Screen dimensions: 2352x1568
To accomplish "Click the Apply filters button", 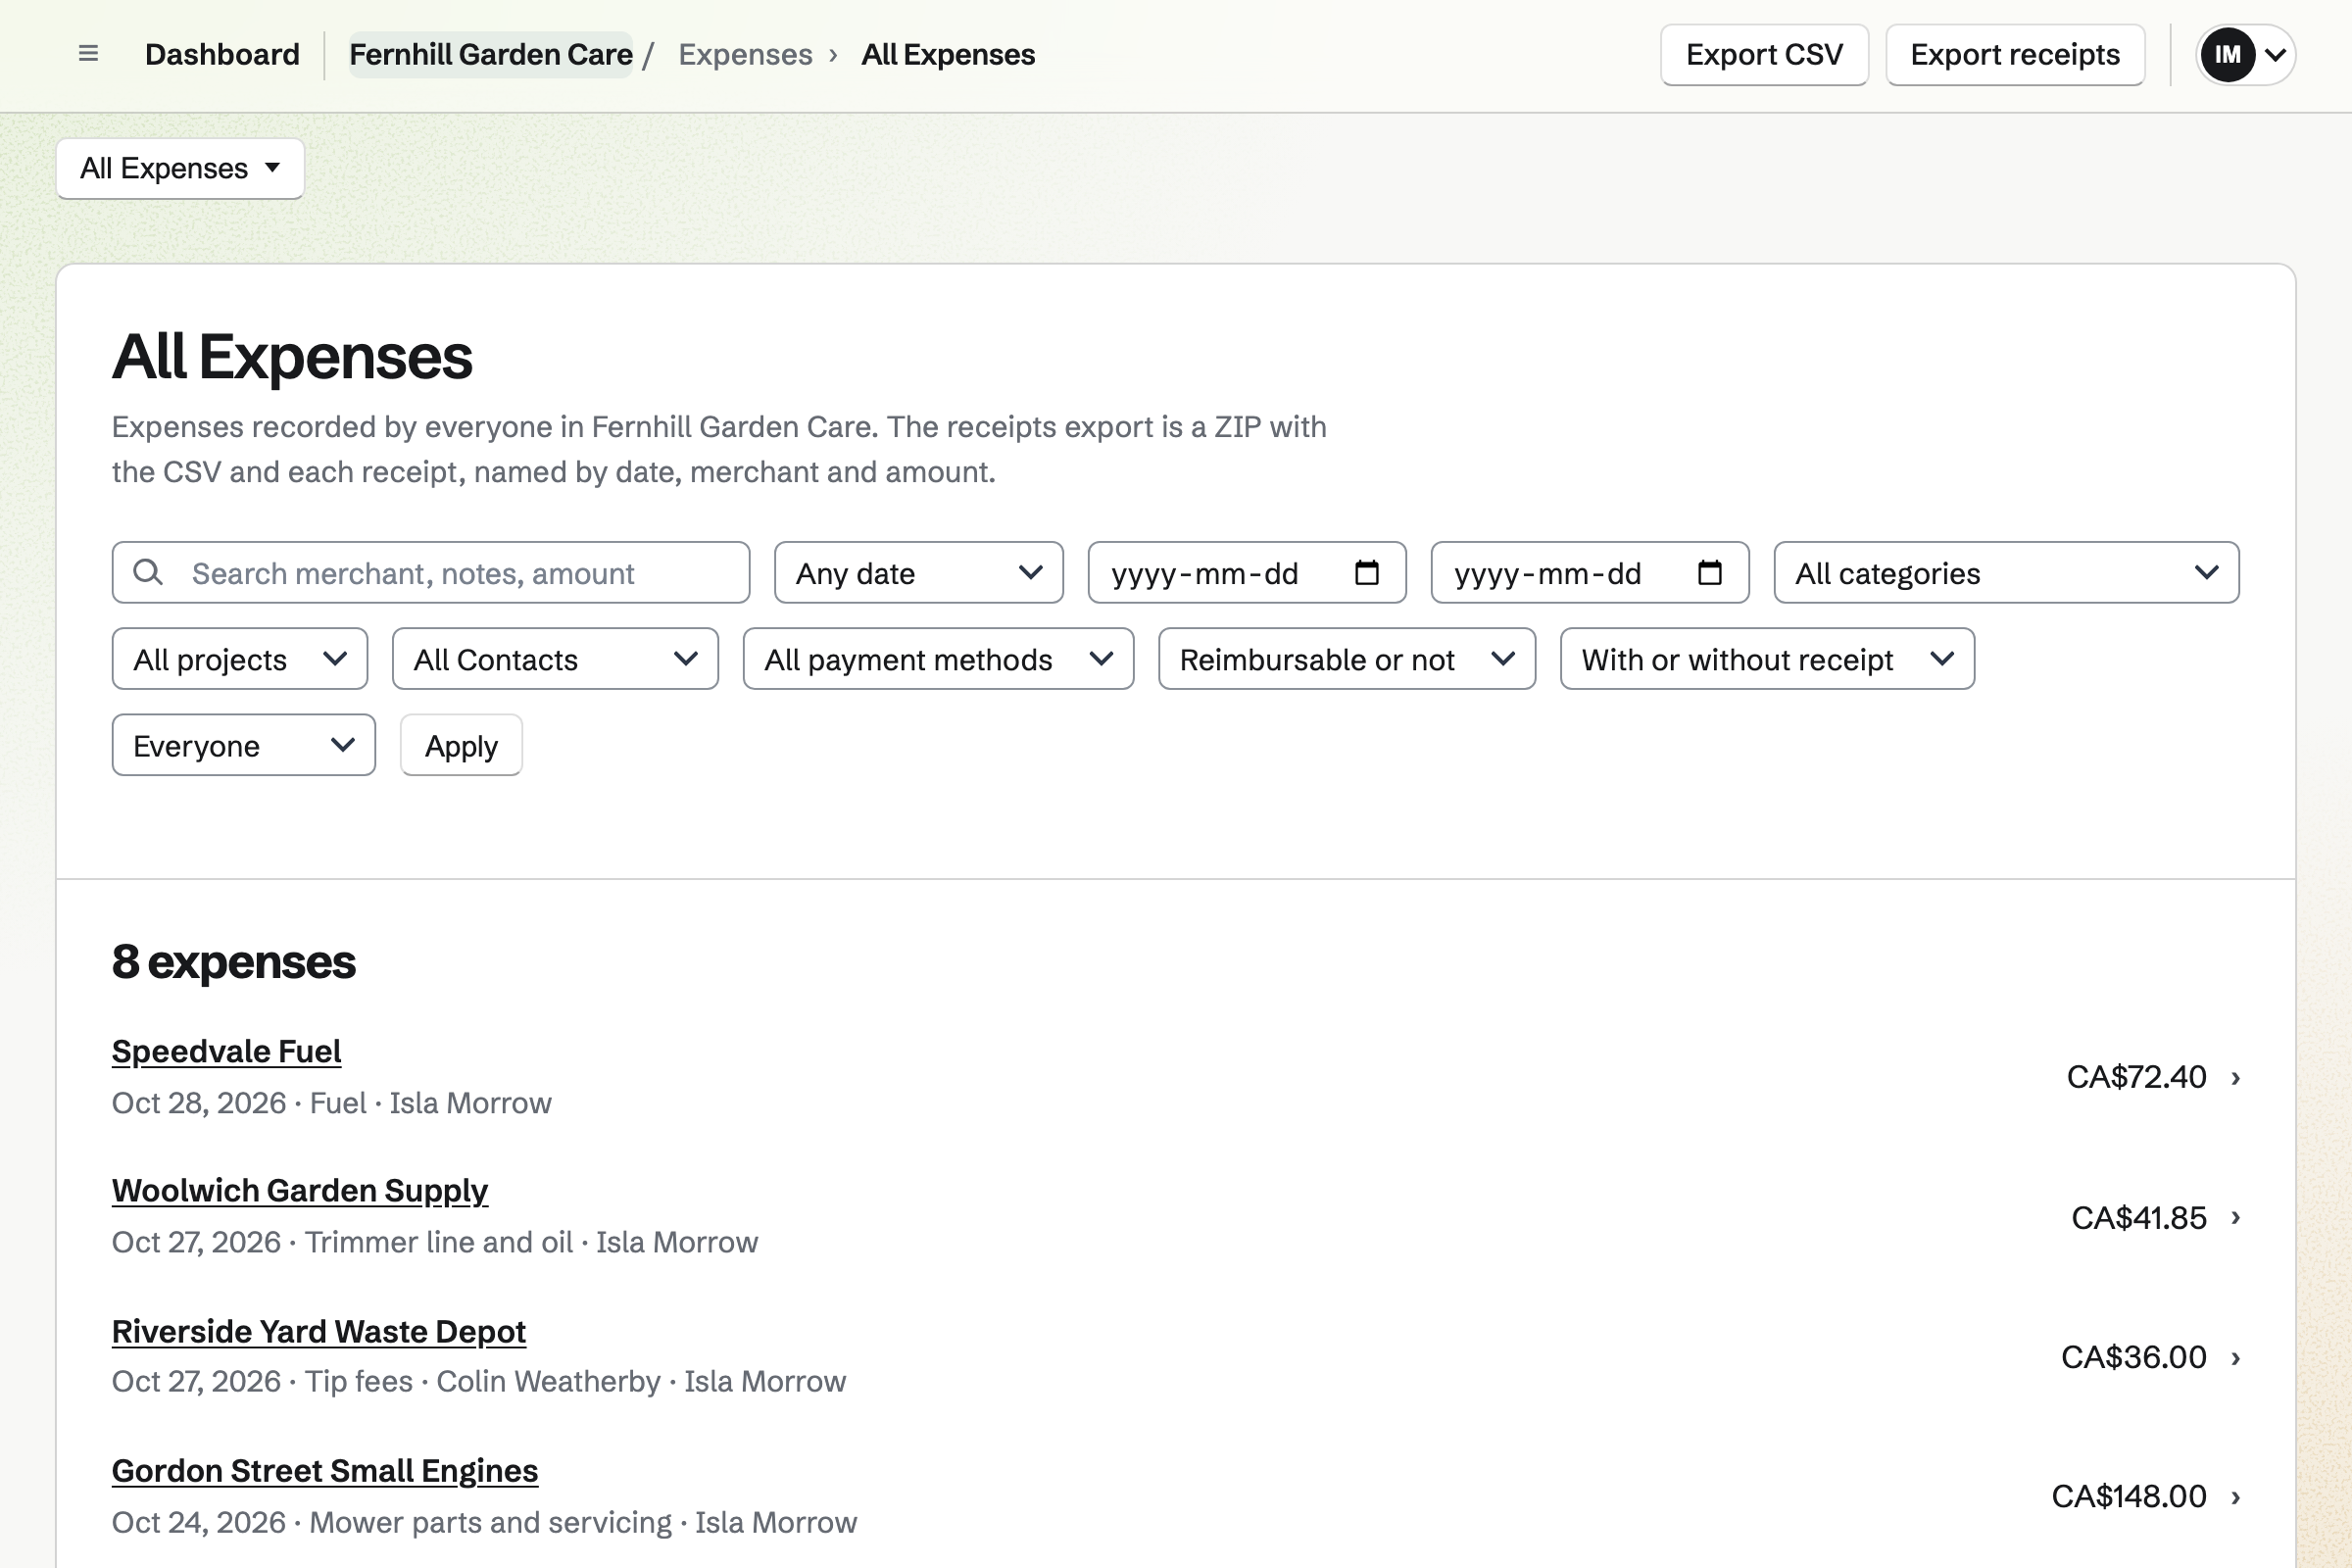I will 461,745.
